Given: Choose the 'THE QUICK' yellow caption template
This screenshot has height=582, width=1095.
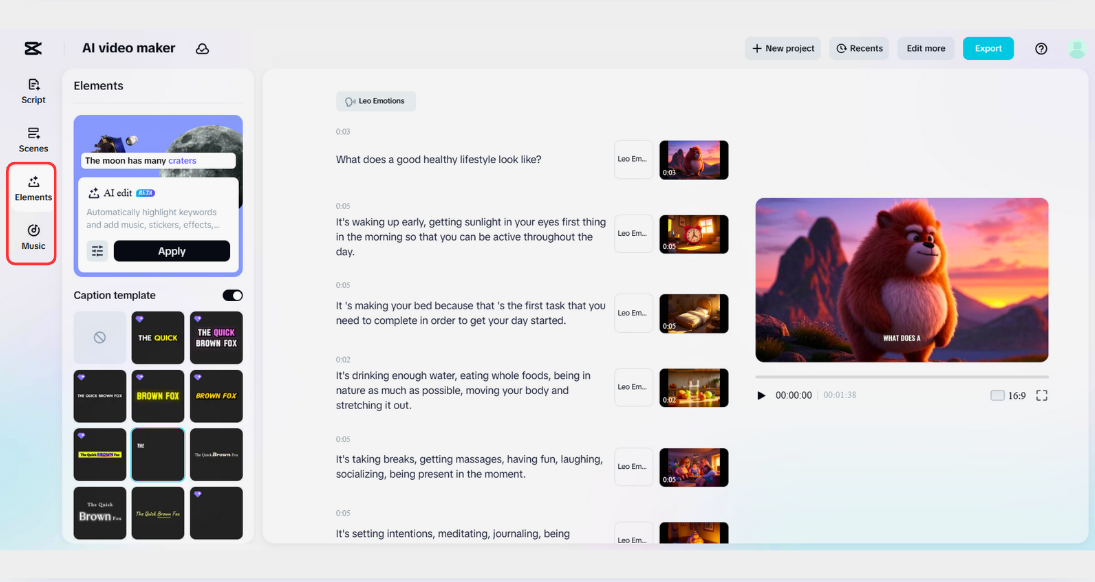Looking at the screenshot, I should (x=158, y=337).
